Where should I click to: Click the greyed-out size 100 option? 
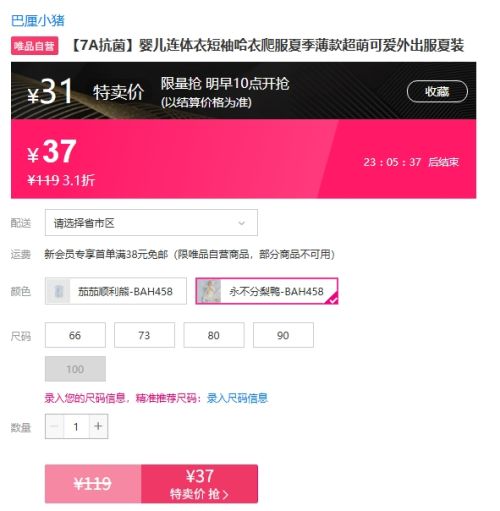[x=75, y=369]
